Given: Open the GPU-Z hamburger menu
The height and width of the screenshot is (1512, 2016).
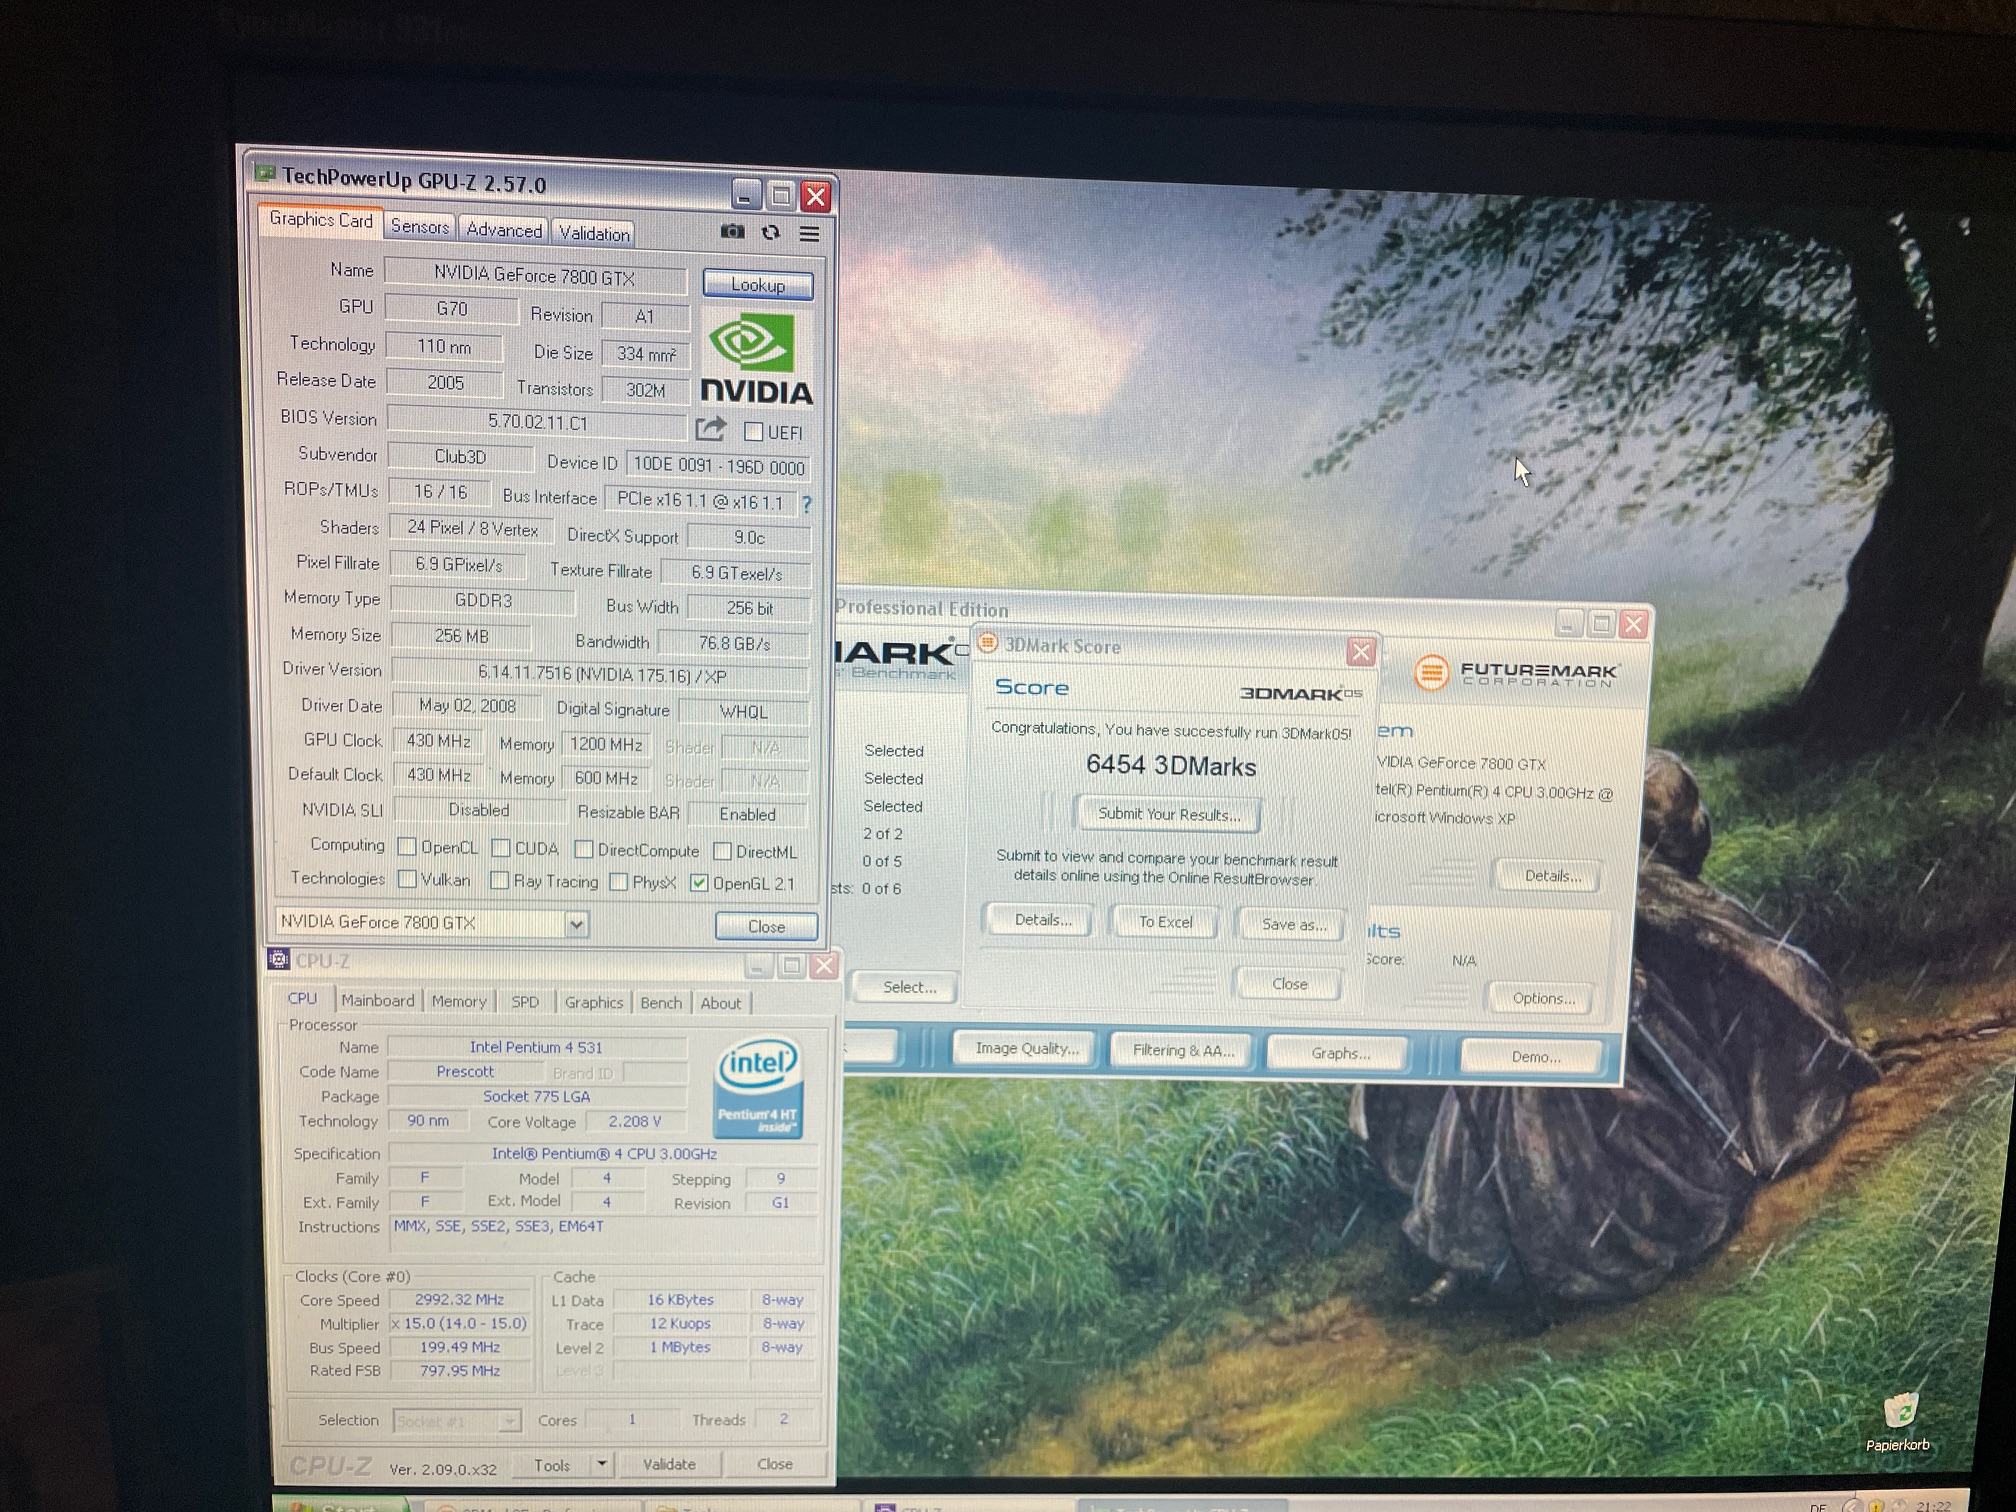Looking at the screenshot, I should [x=809, y=233].
